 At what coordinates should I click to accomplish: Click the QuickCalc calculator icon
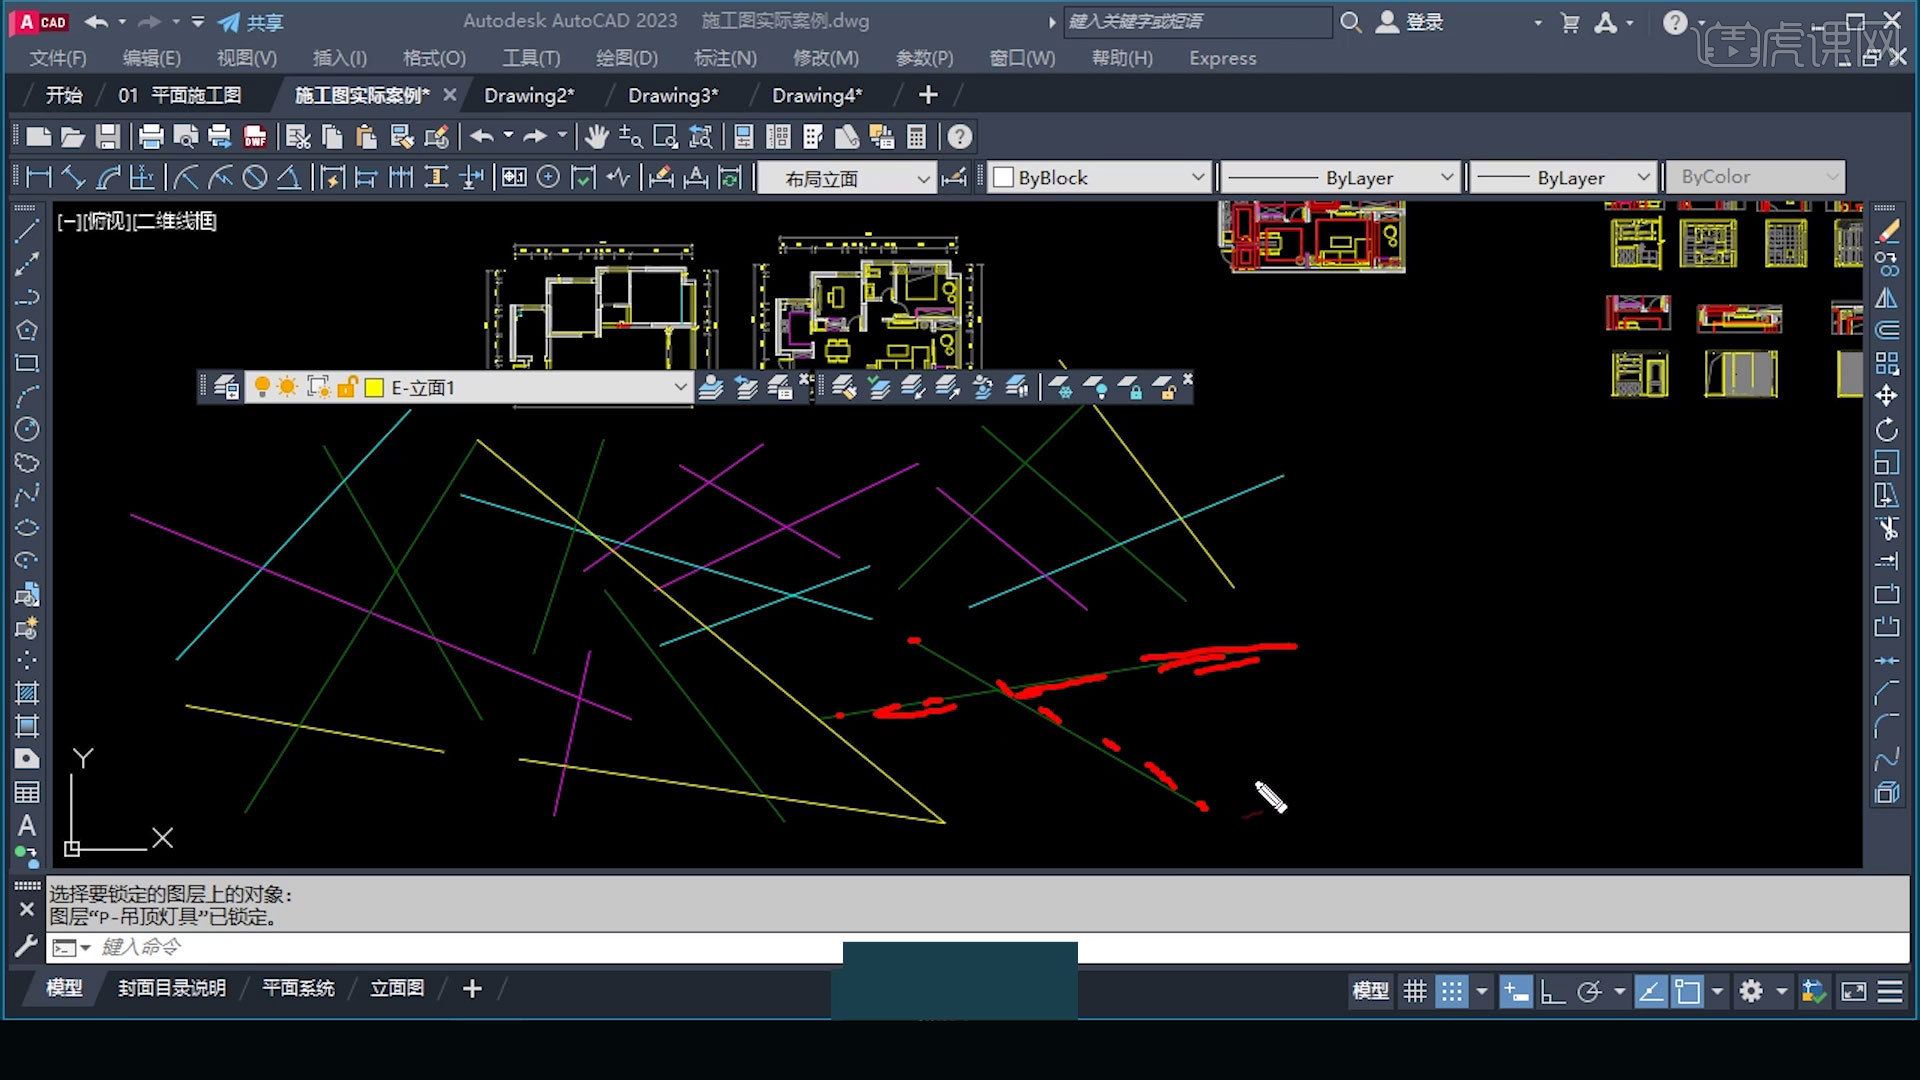pyautogui.click(x=917, y=136)
